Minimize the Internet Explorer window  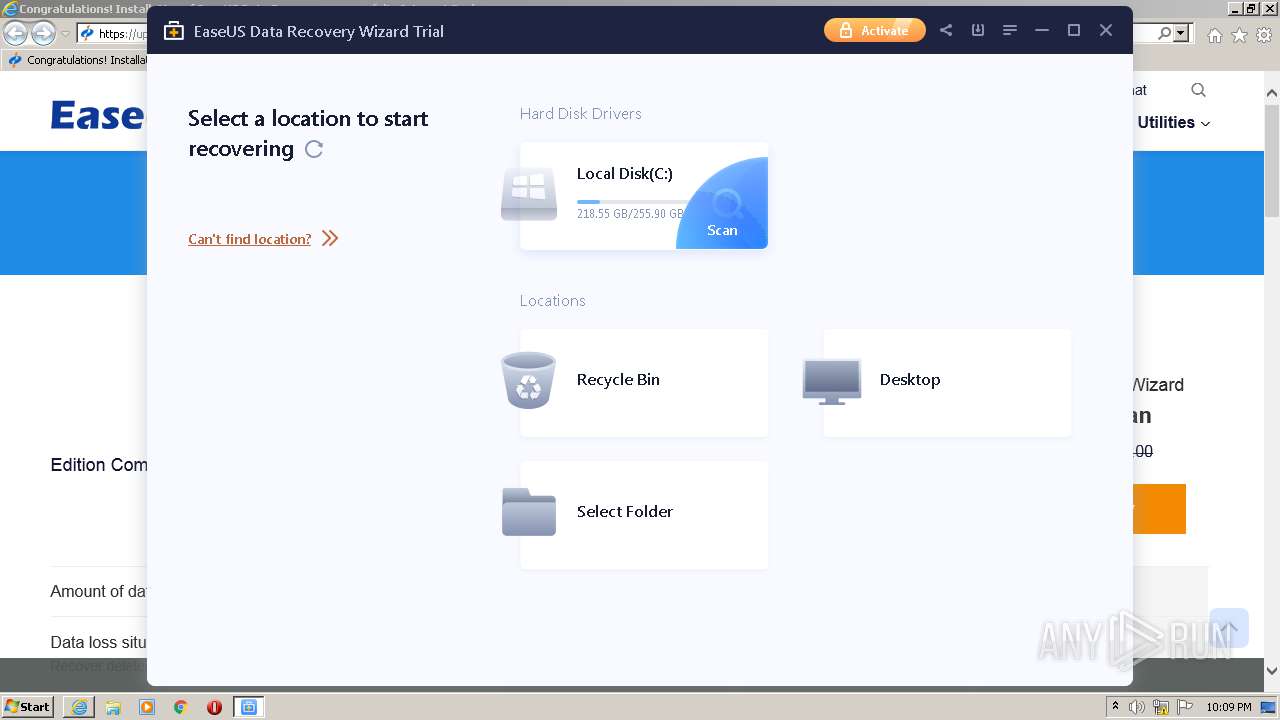click(1236, 9)
